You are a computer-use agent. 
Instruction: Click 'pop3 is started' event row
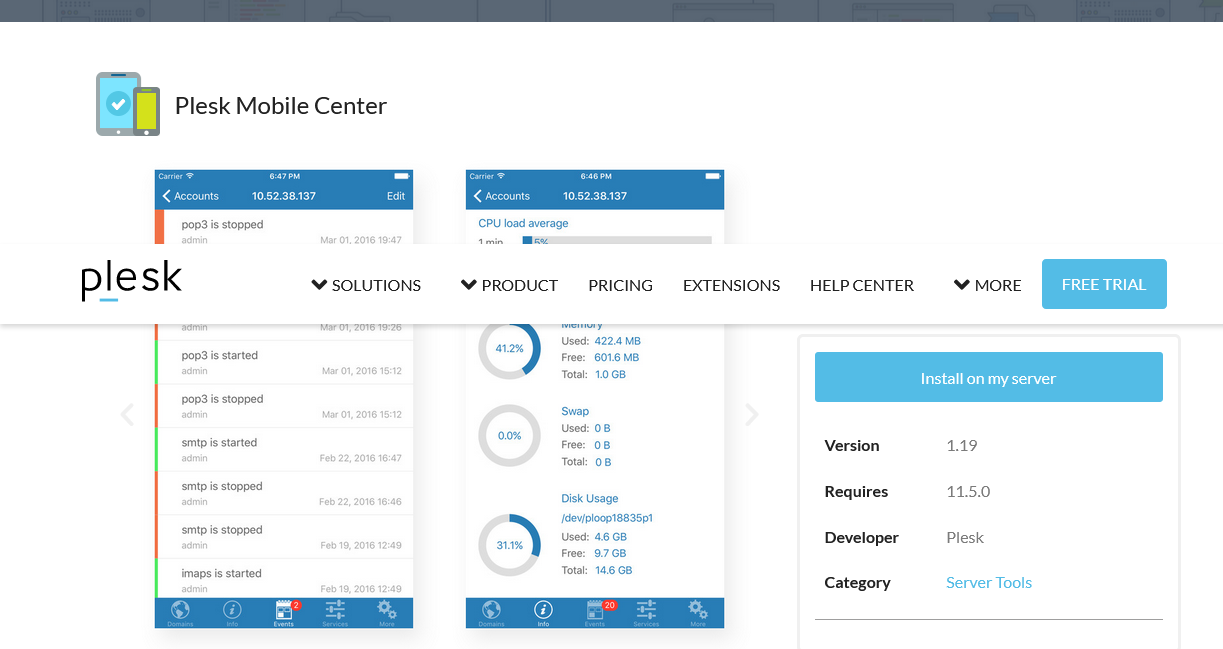(284, 362)
